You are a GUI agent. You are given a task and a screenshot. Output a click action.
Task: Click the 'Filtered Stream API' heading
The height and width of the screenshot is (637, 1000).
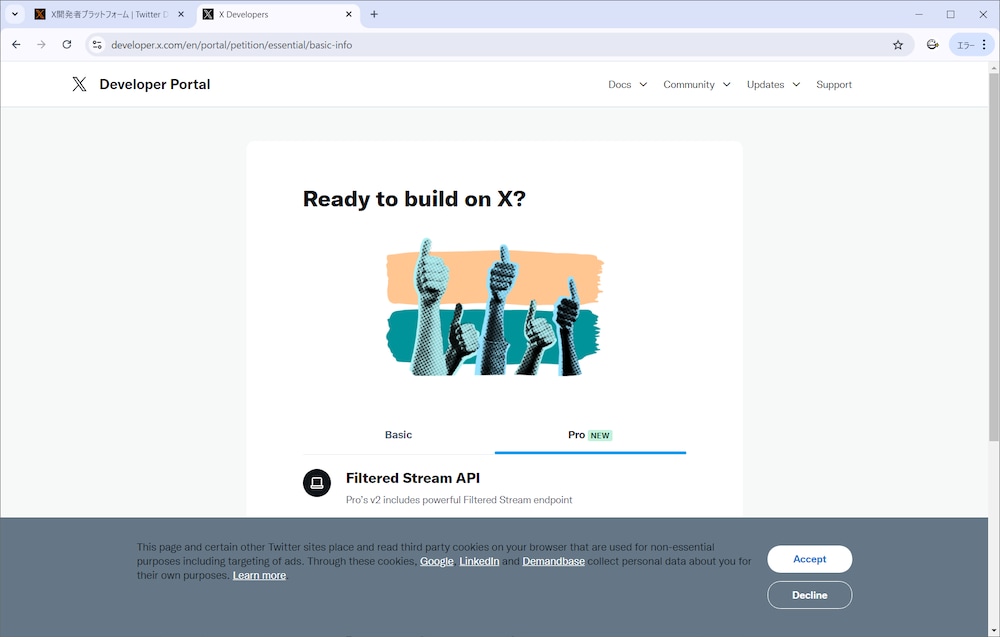[413, 478]
